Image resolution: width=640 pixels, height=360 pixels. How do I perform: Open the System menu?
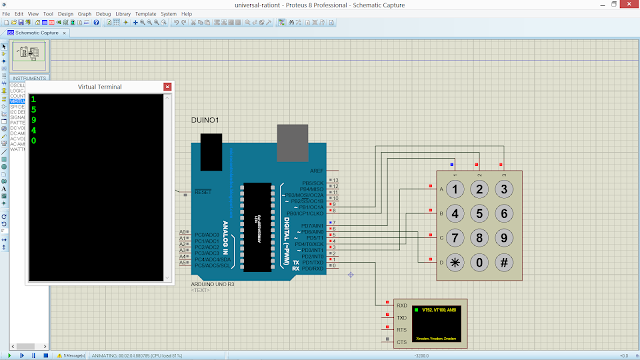pos(169,14)
